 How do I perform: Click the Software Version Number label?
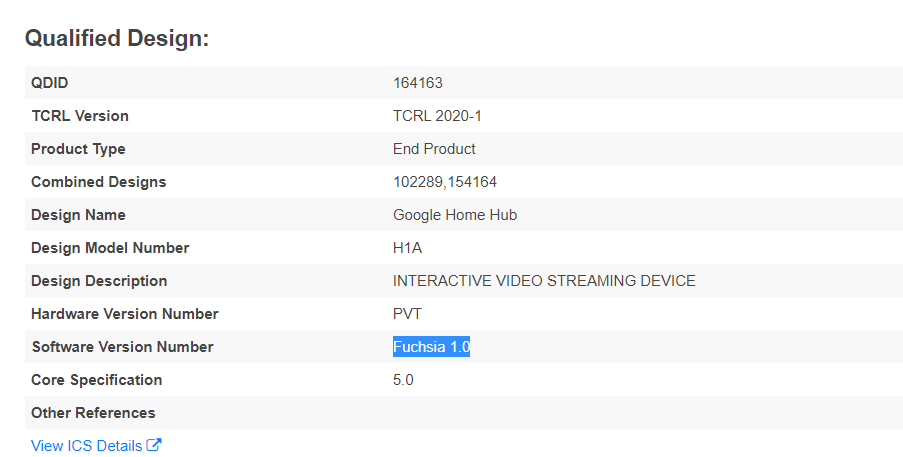click(122, 347)
